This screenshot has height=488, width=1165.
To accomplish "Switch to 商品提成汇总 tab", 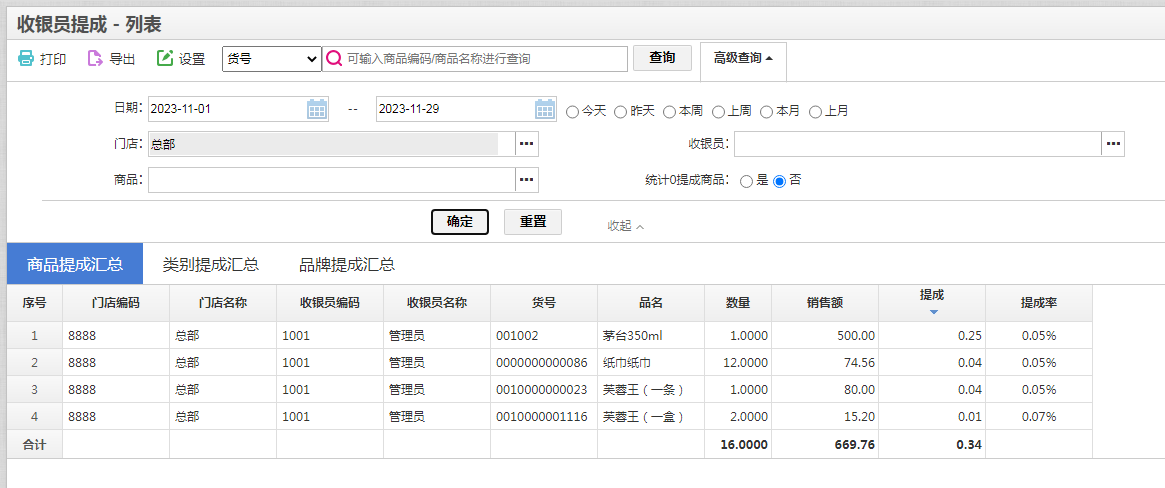I will (x=74, y=264).
